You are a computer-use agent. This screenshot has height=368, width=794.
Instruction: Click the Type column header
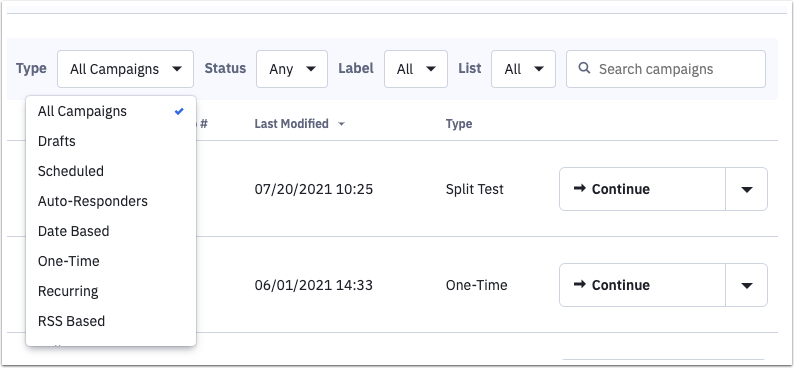click(x=459, y=124)
